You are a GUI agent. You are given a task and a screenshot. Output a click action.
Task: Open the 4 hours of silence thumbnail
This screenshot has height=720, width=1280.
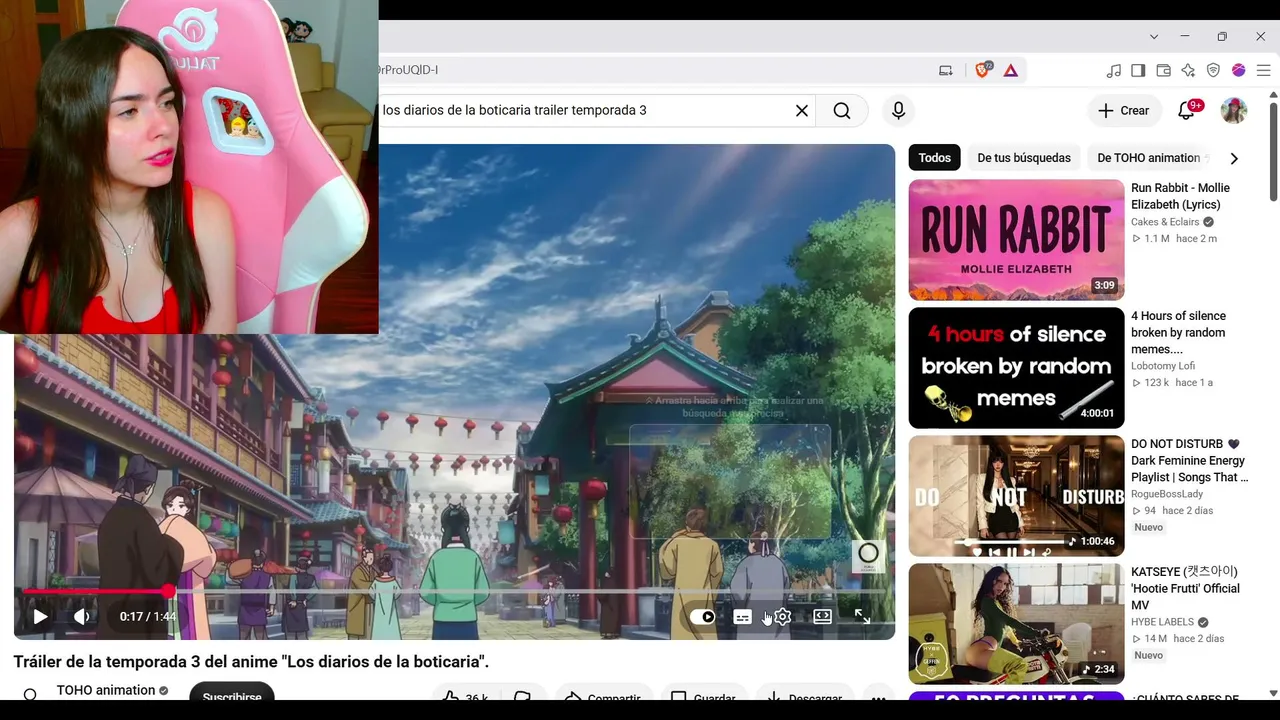tap(1016, 368)
